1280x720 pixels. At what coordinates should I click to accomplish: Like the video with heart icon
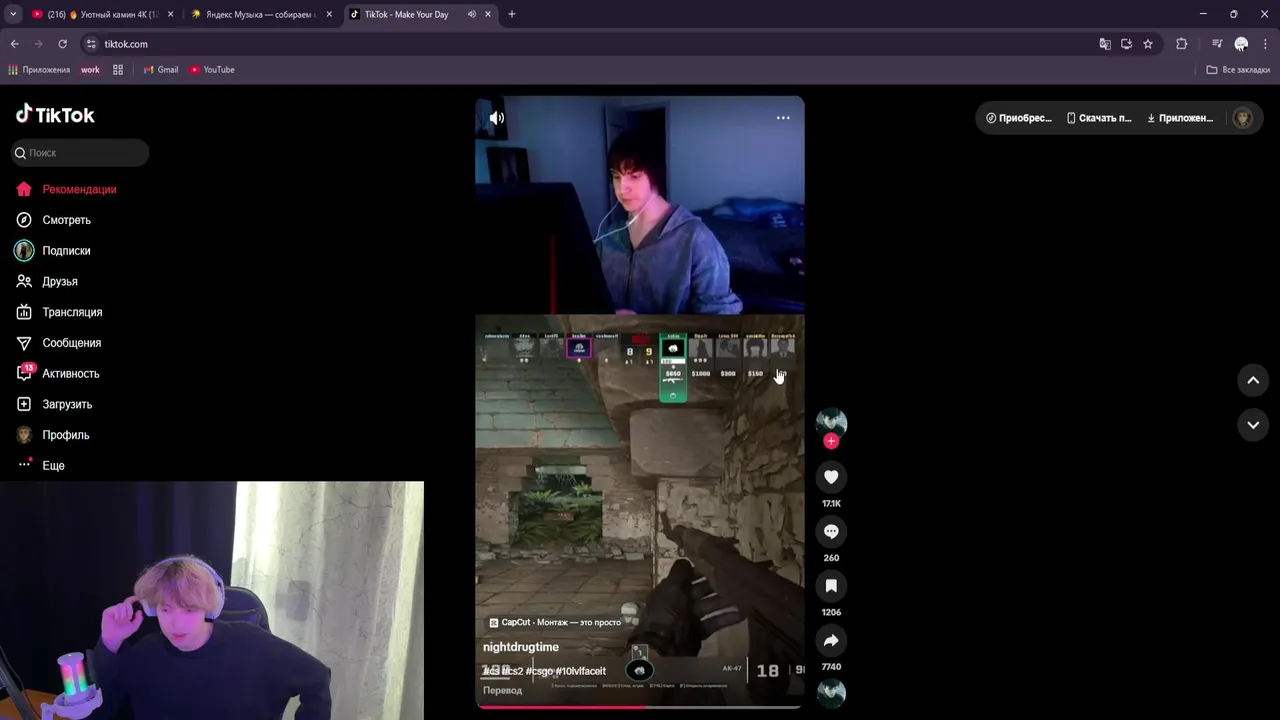831,477
